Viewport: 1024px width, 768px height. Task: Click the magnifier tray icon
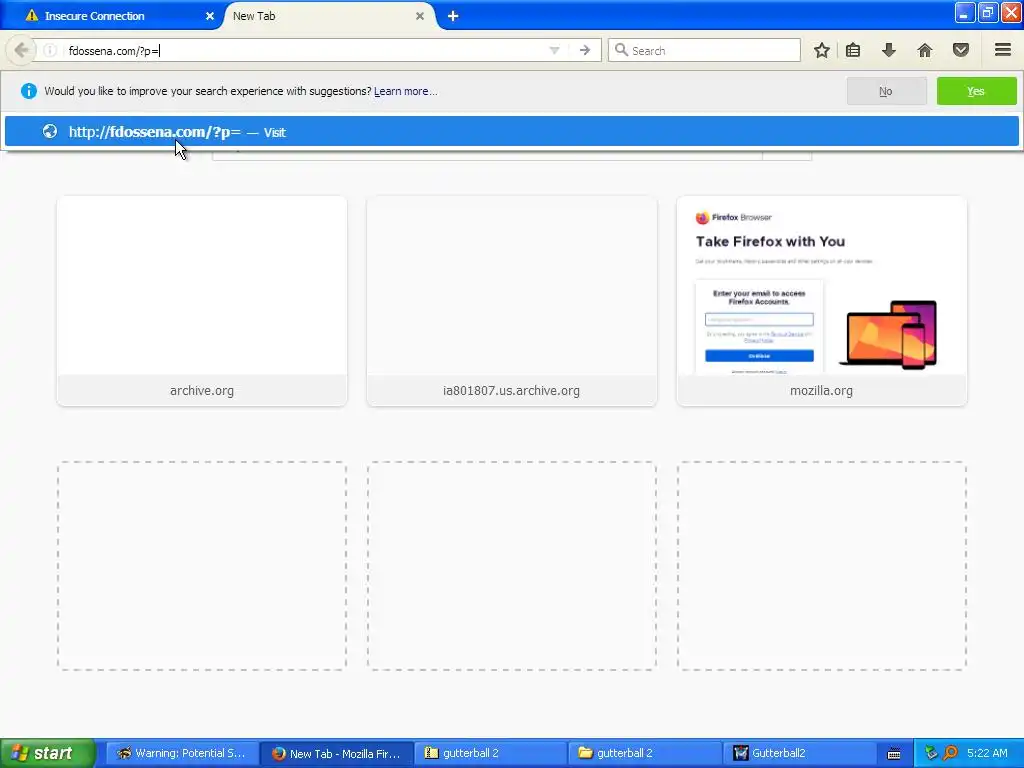click(950, 753)
